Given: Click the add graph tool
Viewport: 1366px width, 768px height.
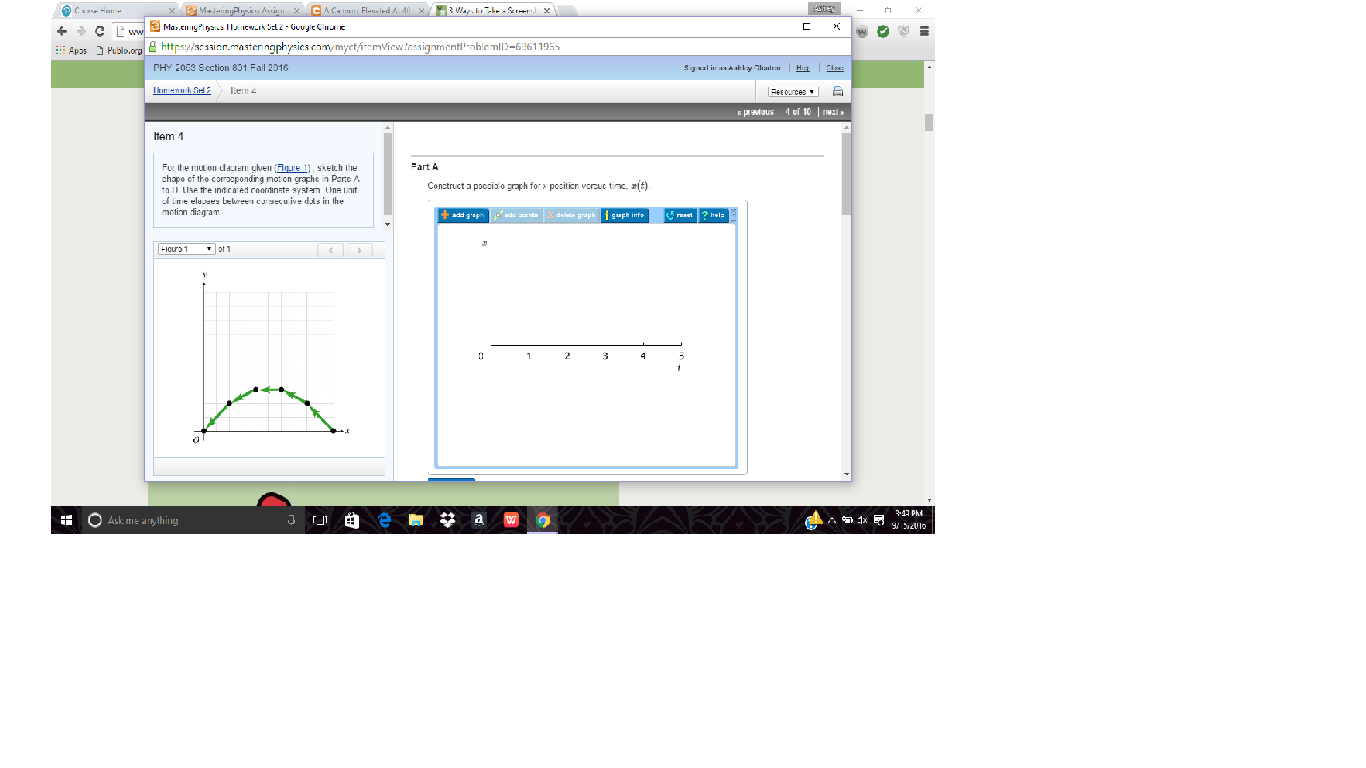Looking at the screenshot, I should (465, 215).
